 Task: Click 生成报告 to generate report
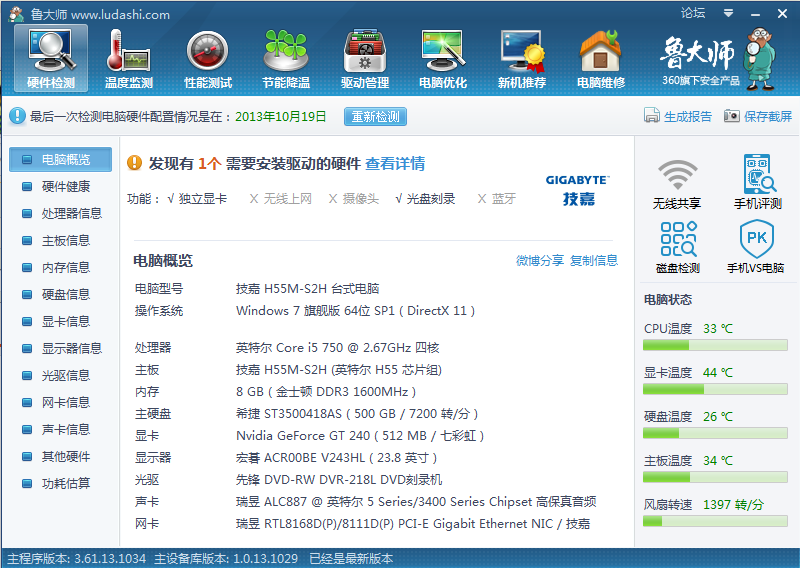pyautogui.click(x=678, y=117)
